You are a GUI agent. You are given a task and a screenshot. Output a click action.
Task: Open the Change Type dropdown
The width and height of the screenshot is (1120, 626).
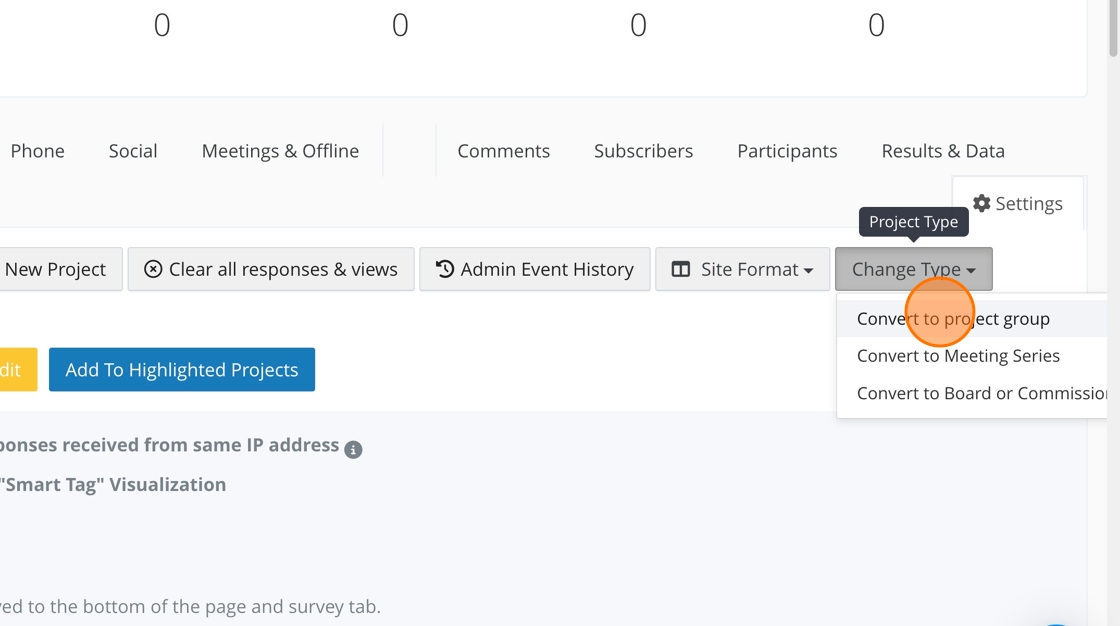click(913, 269)
